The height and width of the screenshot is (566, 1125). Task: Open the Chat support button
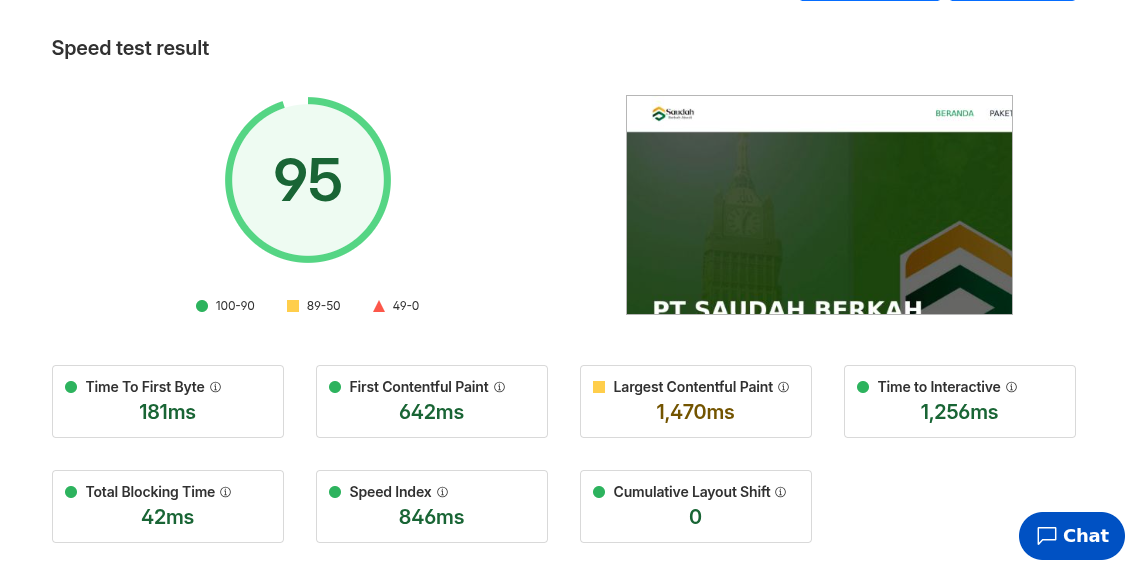coord(1072,536)
